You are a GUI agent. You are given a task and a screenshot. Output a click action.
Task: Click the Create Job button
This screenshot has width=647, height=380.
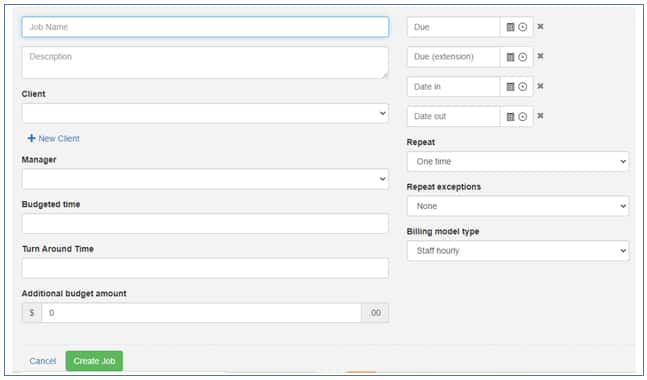click(94, 361)
